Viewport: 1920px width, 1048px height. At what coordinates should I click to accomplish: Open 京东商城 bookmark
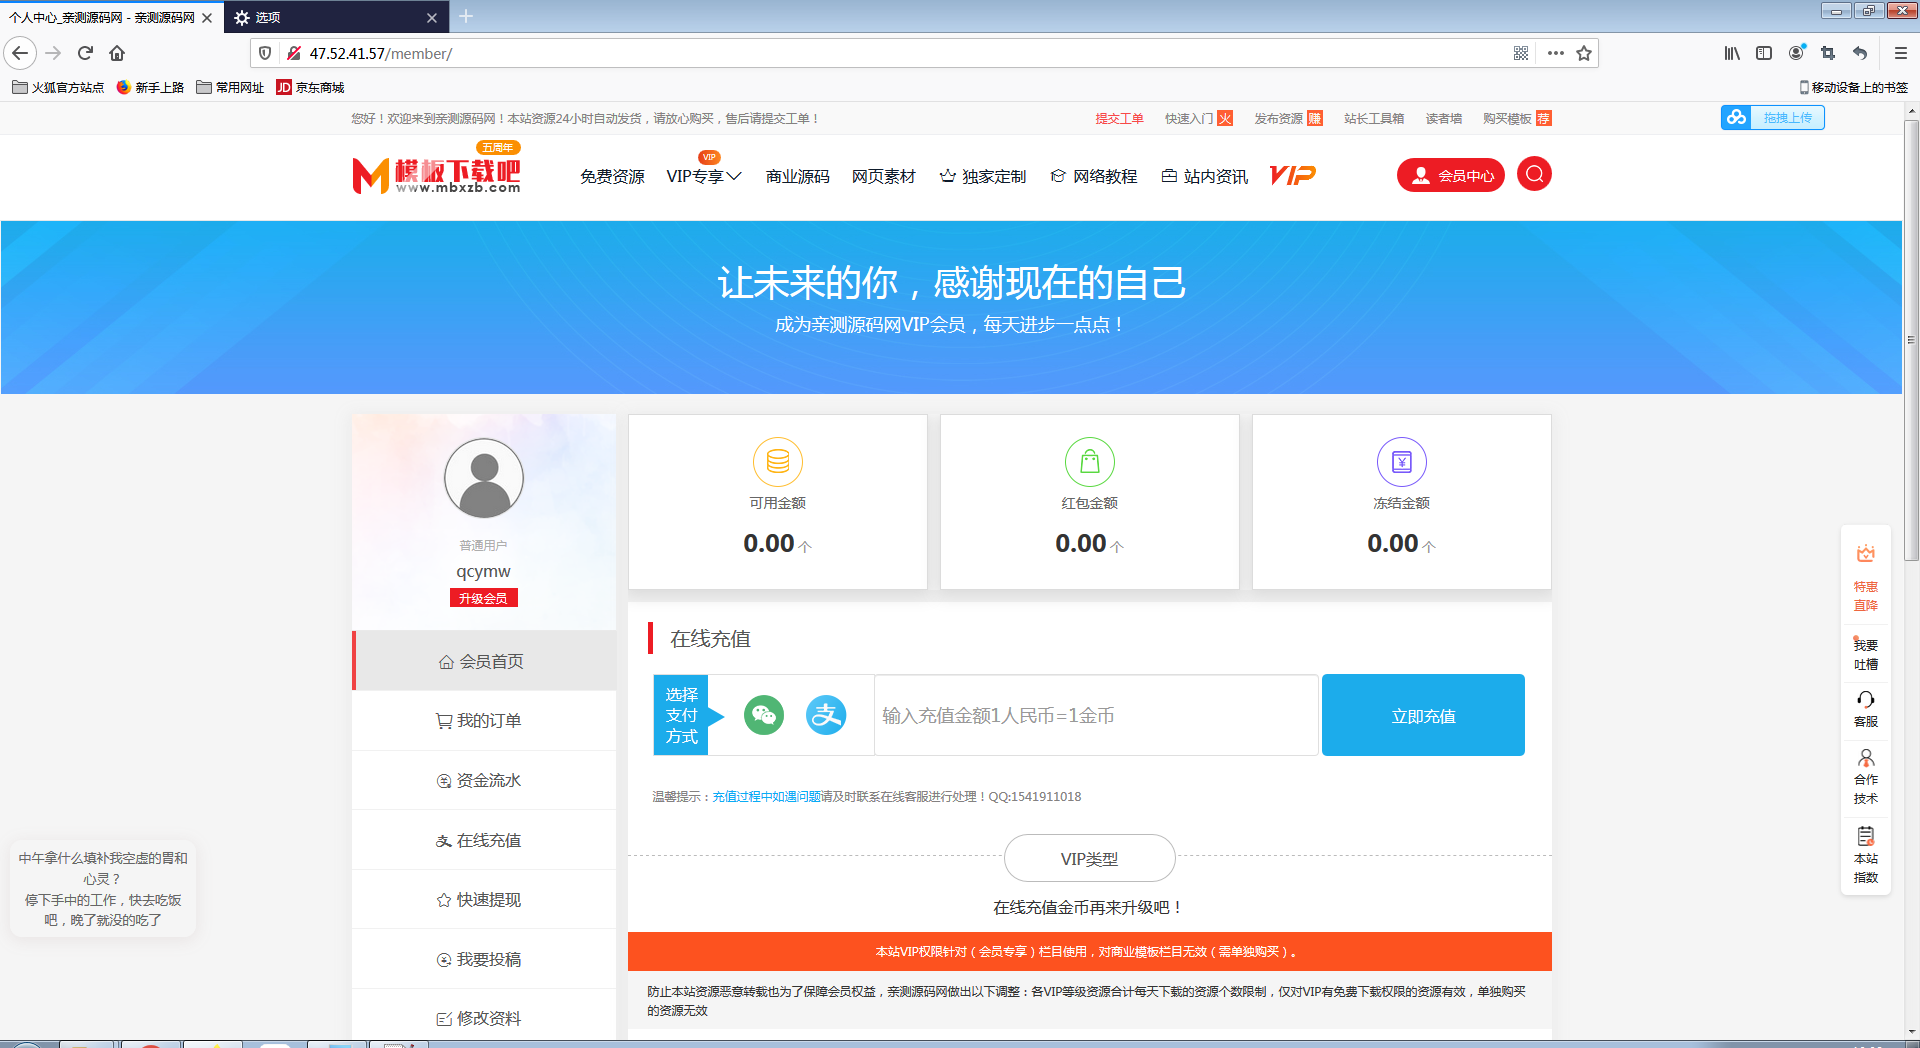(x=310, y=87)
